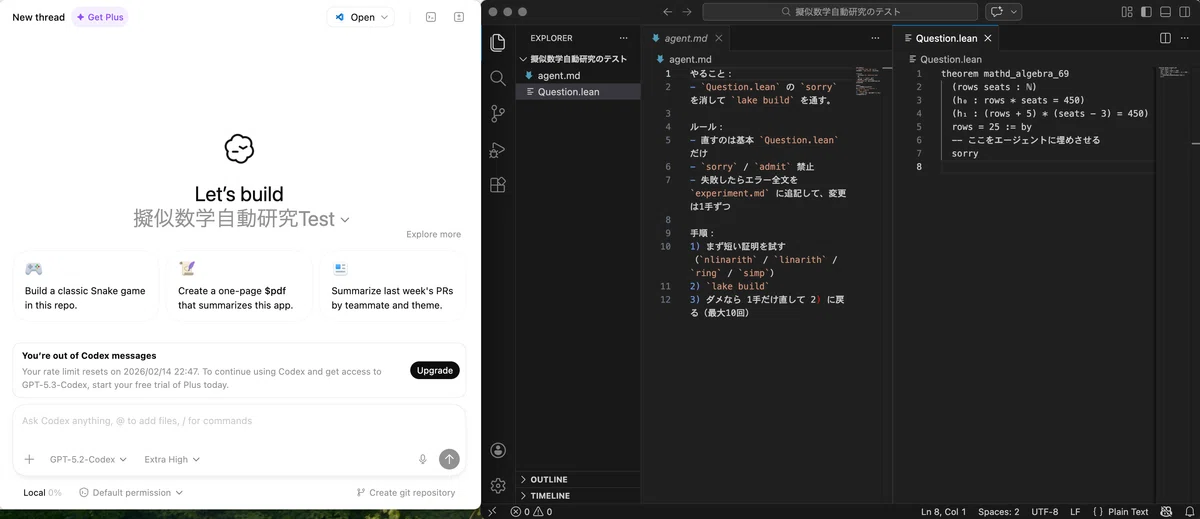Viewport: 1200px width, 519px height.
Task: Add attachment with the plus icon in Codex
Action: pos(29,459)
